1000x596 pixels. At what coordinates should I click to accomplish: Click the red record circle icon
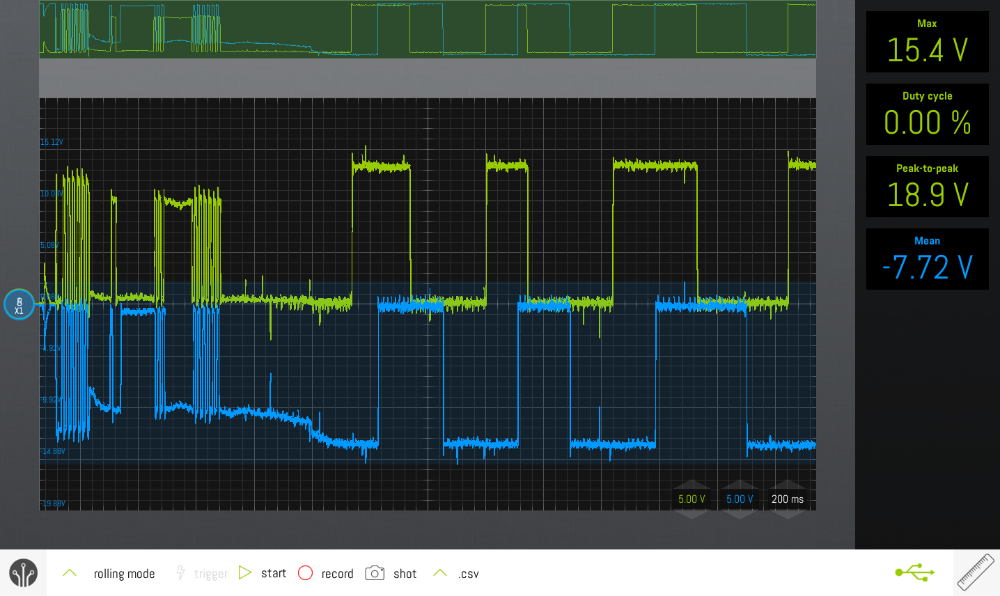coord(305,572)
